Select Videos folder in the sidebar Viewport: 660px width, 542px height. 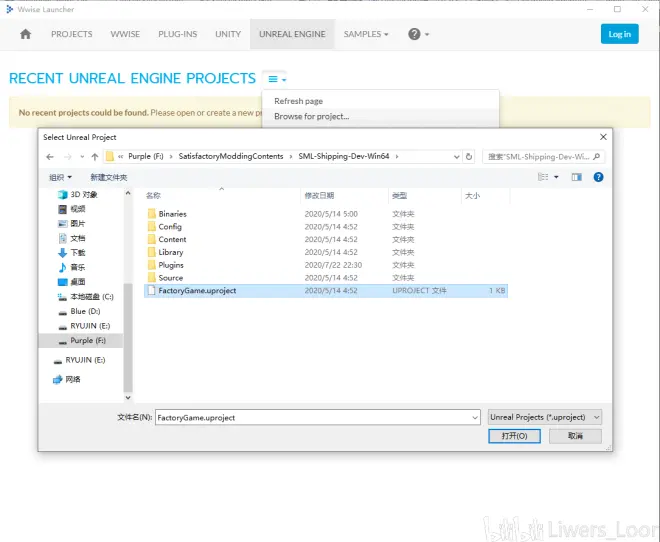(72, 209)
